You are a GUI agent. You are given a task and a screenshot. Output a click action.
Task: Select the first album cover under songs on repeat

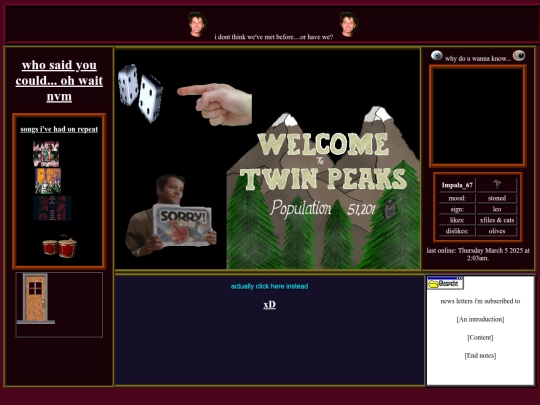click(46, 154)
